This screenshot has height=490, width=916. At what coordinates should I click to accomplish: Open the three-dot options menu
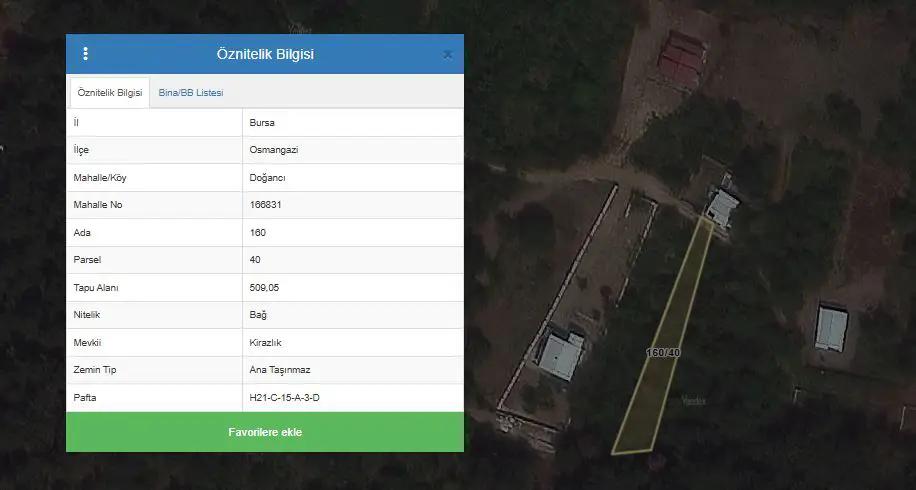click(x=85, y=54)
